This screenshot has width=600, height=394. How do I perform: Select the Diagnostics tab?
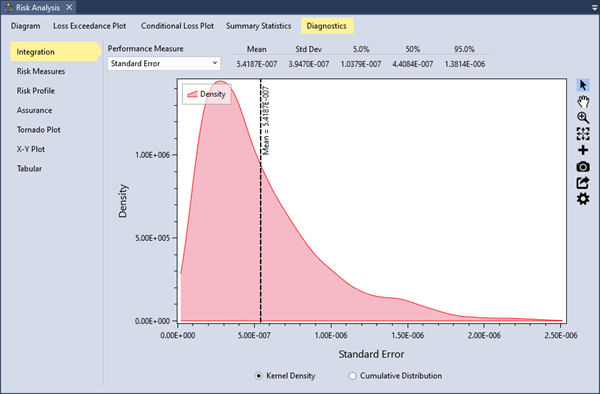pos(326,26)
